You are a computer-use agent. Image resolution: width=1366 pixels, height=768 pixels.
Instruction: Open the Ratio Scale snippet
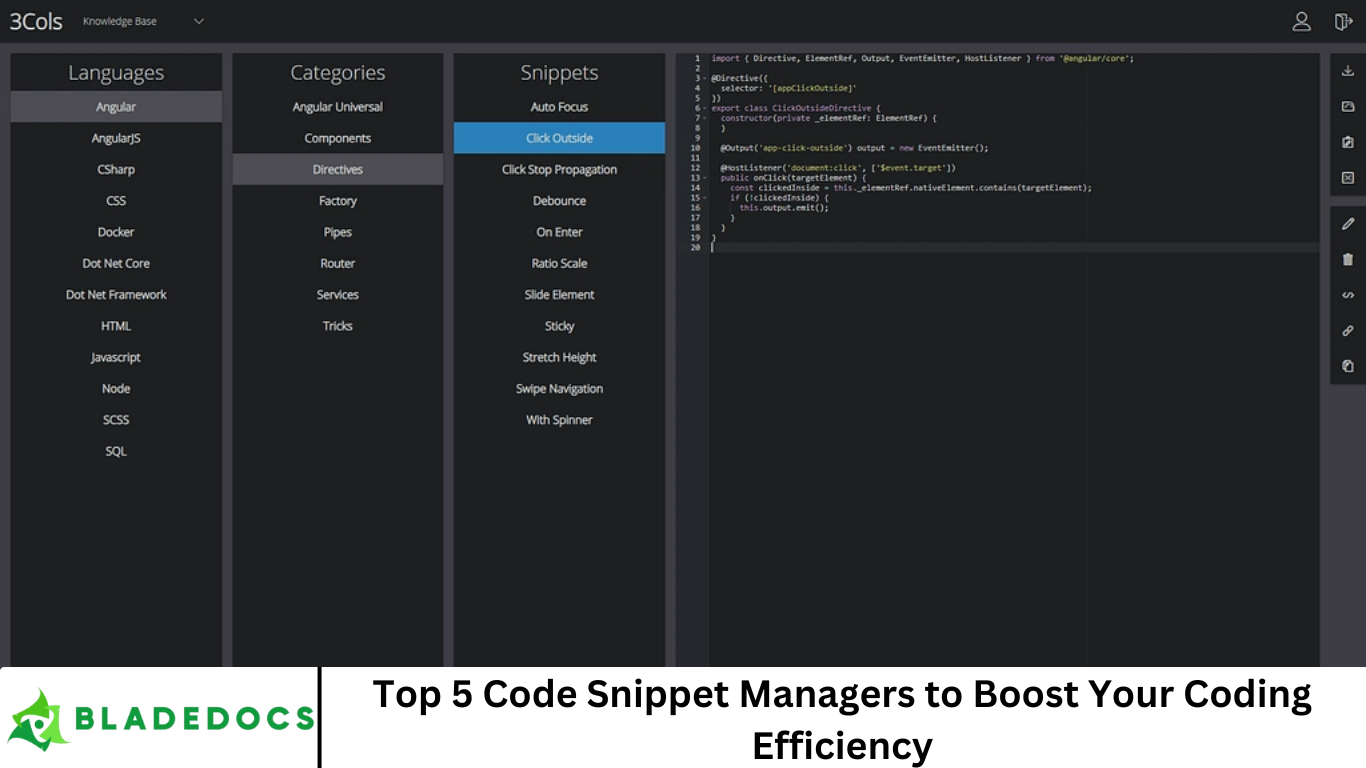click(559, 263)
